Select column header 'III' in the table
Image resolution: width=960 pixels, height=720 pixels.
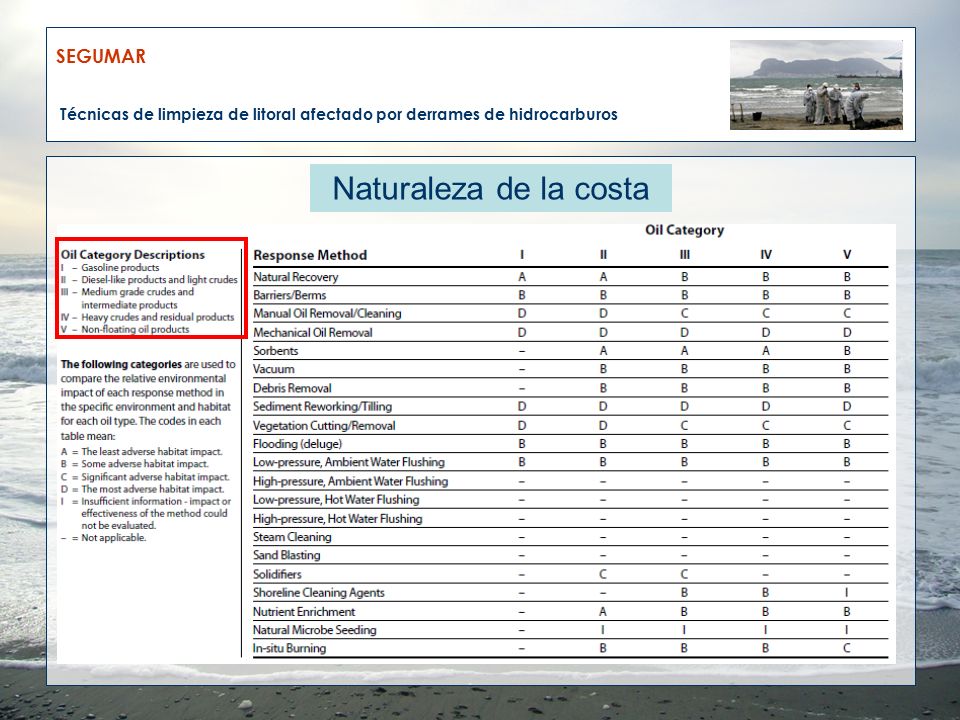pyautogui.click(x=684, y=255)
